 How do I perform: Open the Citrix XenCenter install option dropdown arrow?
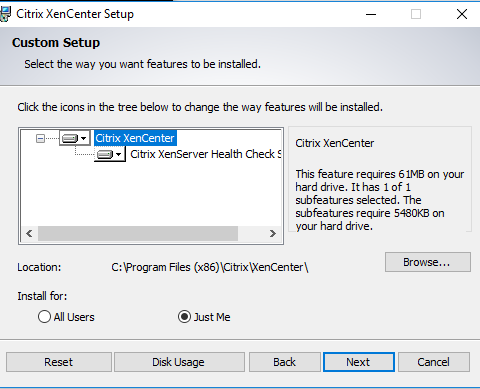[84, 138]
